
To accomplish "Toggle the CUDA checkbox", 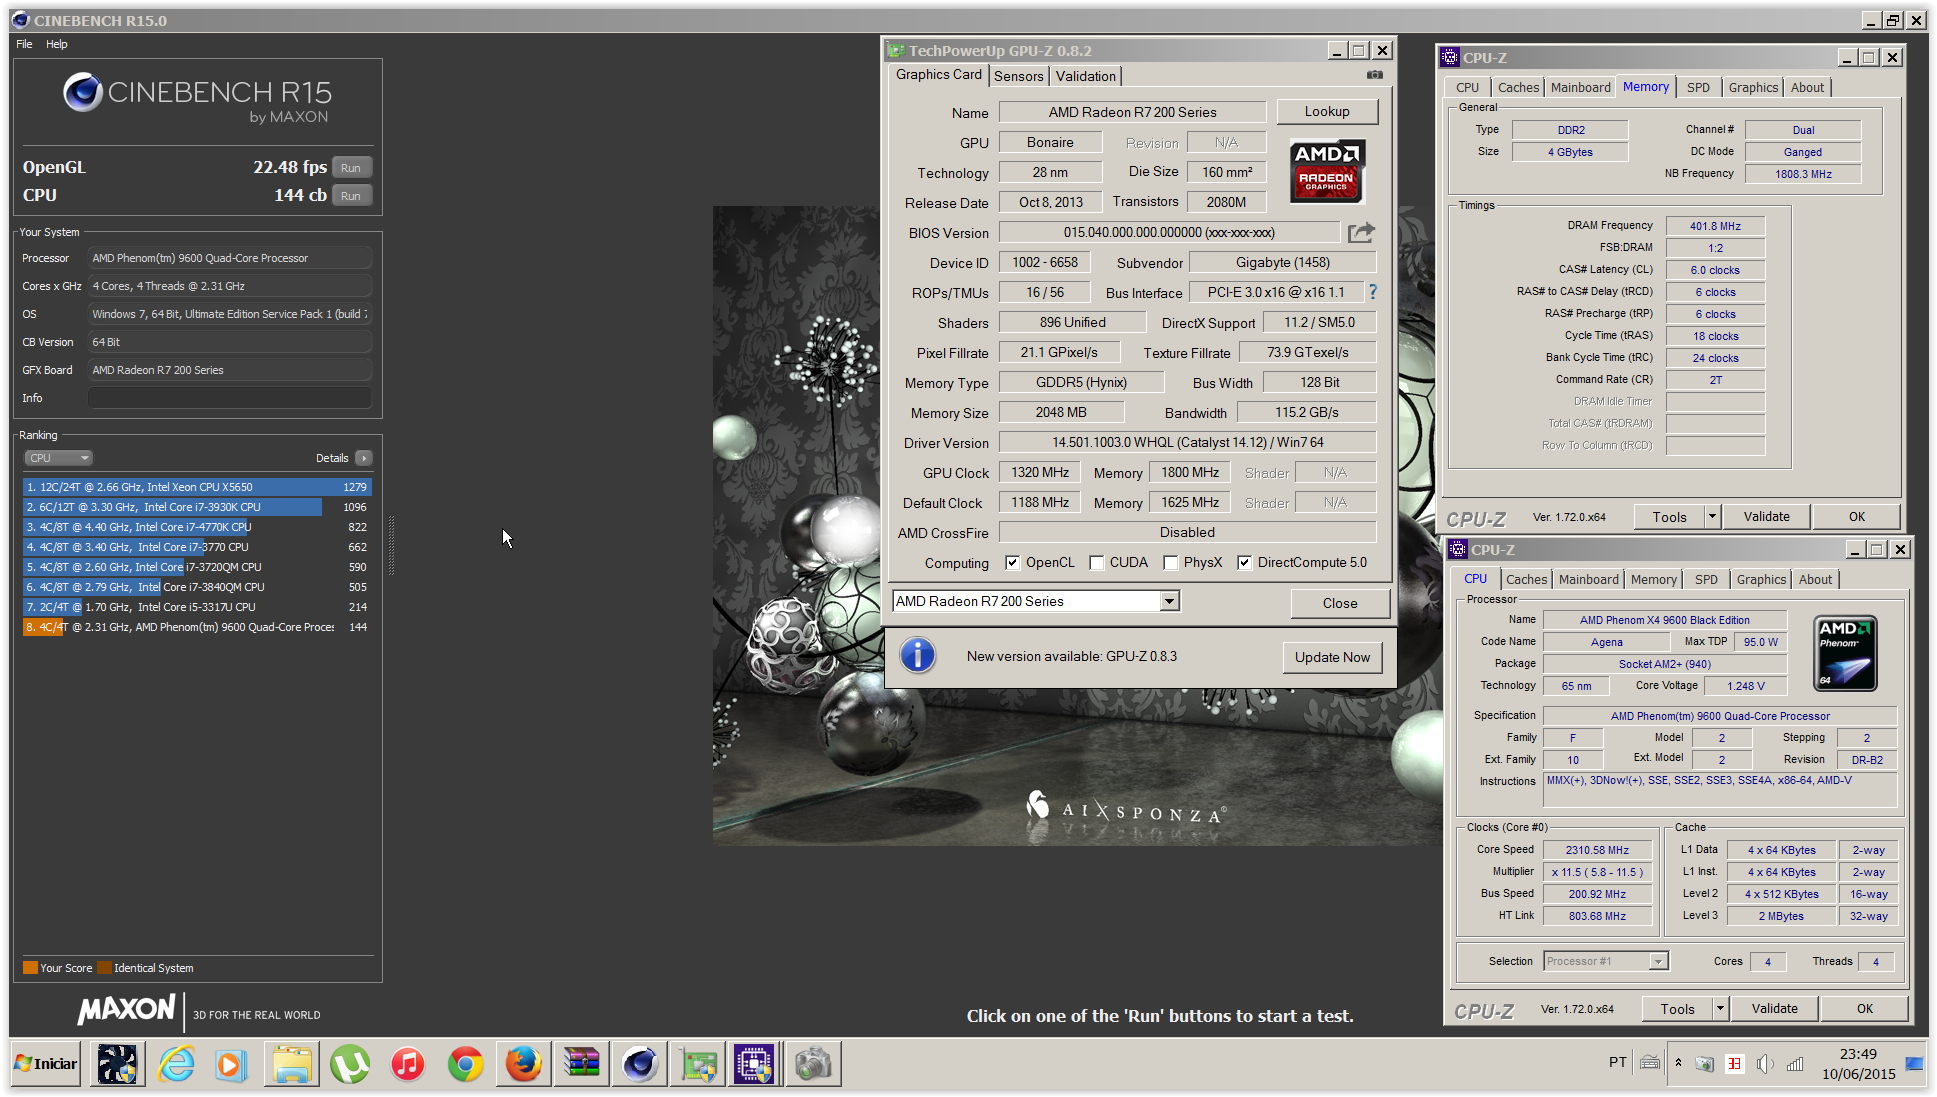I will point(1097,563).
